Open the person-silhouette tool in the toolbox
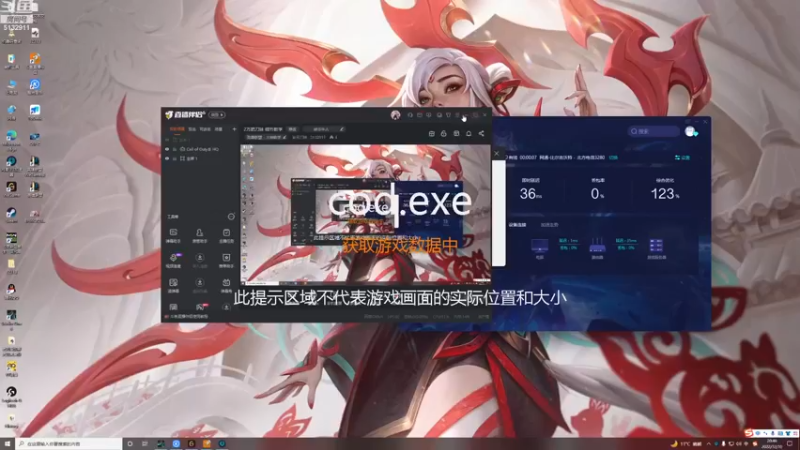The width and height of the screenshot is (800, 450). coord(199,235)
